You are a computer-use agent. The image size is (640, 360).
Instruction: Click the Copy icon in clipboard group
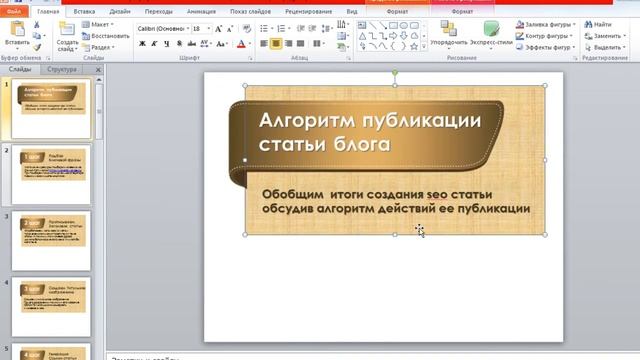[x=37, y=36]
